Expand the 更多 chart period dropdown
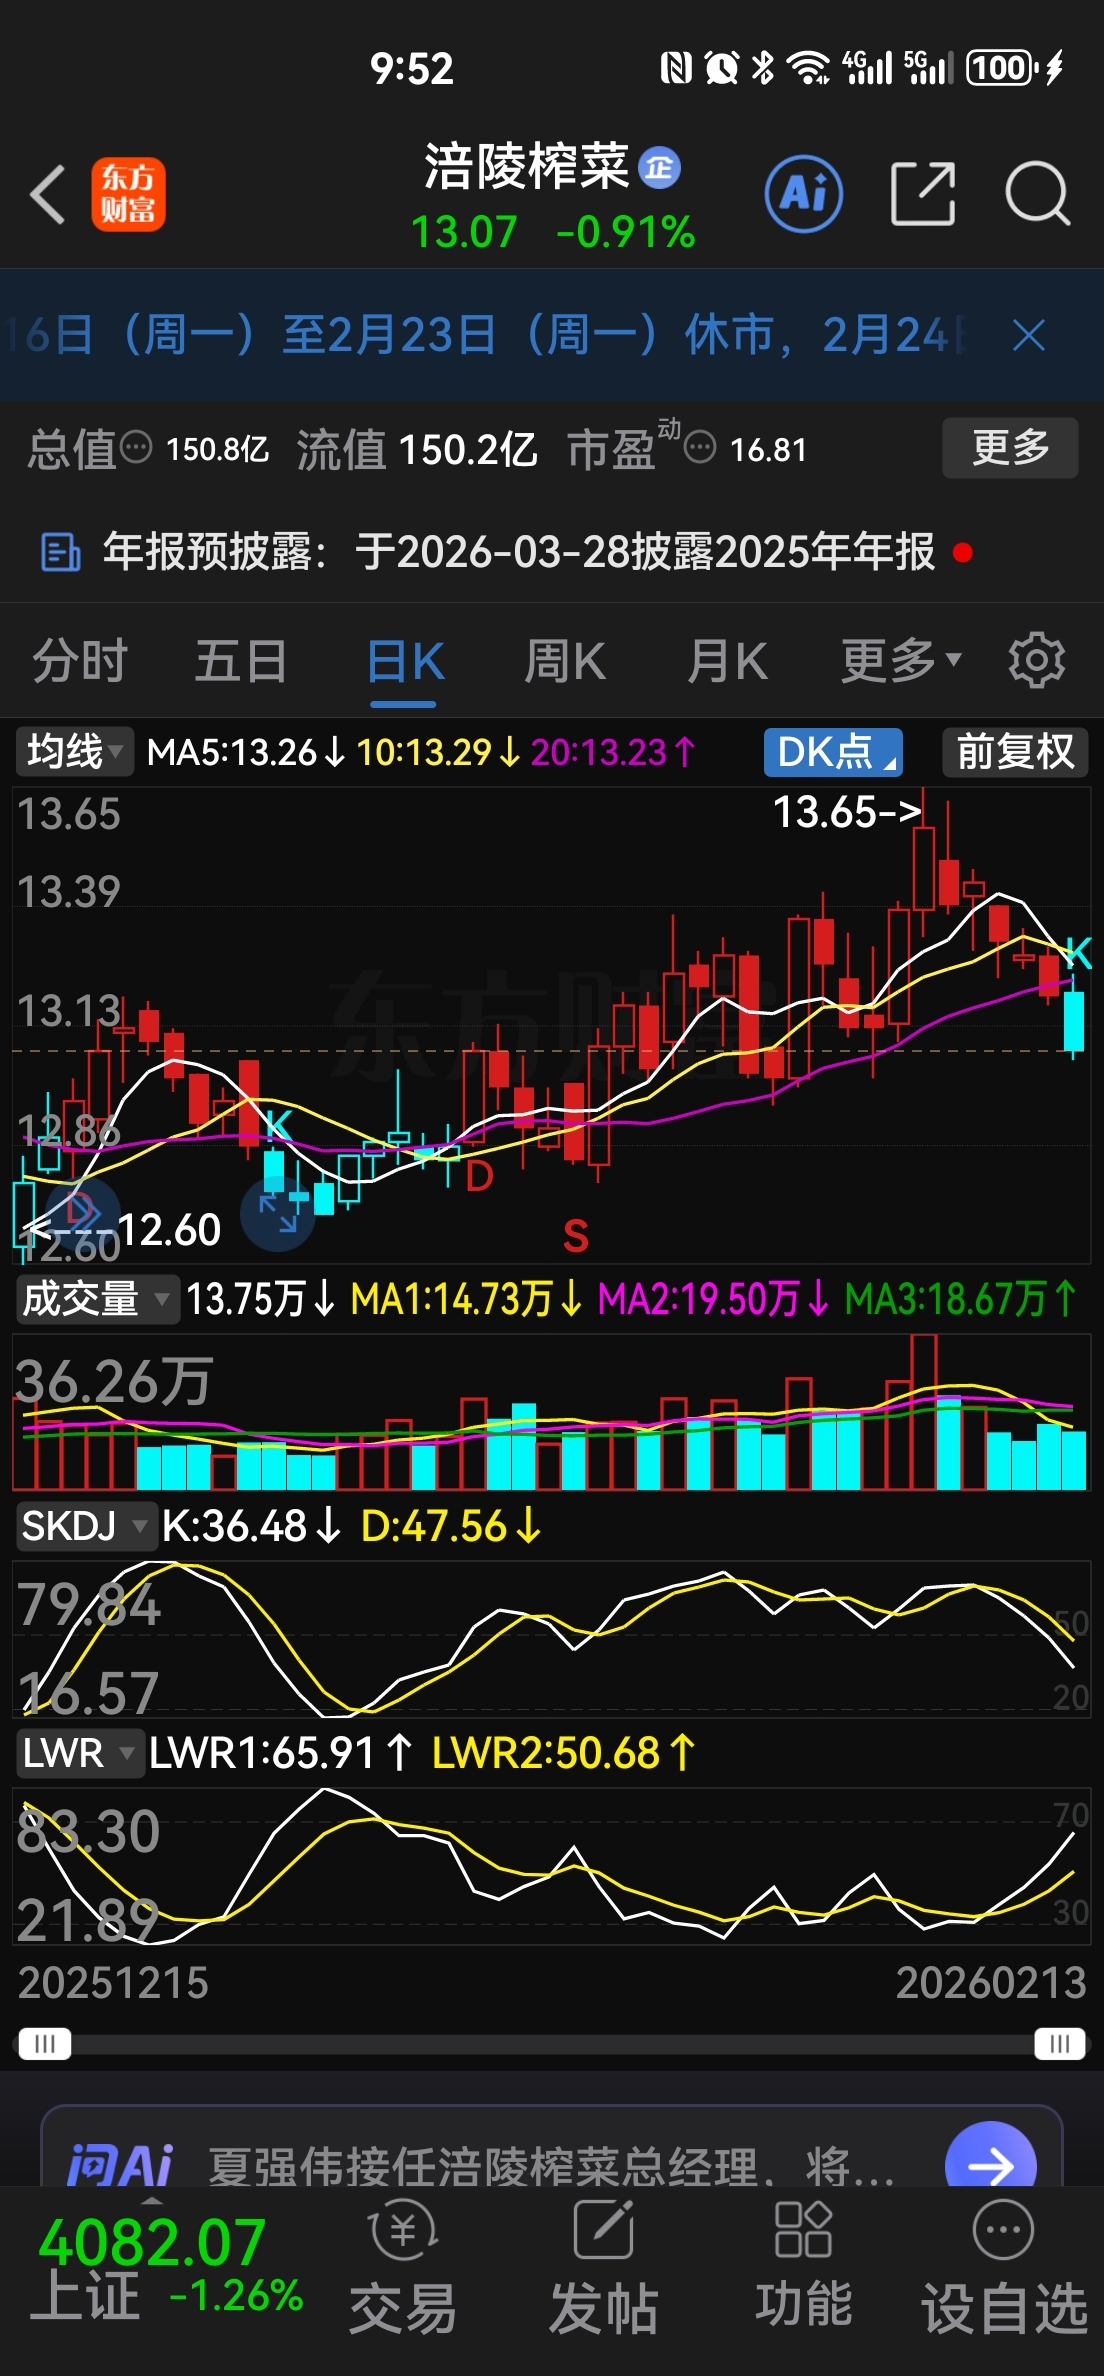The image size is (1104, 2376). 901,662
